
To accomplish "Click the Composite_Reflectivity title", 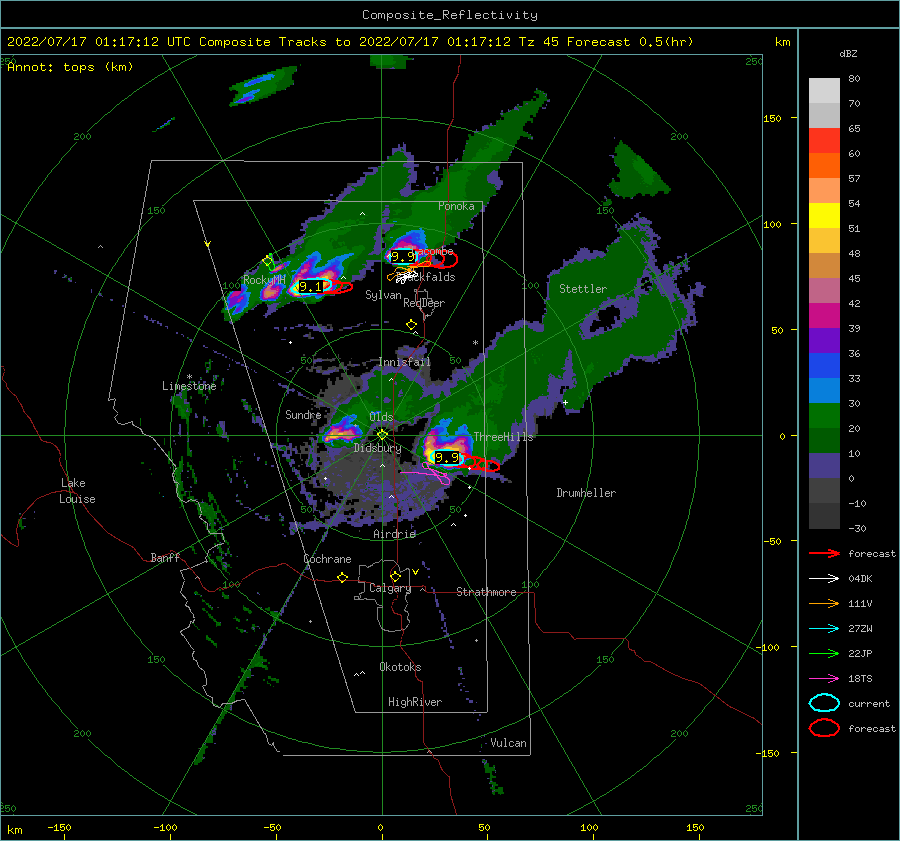I will pyautogui.click(x=450, y=15).
